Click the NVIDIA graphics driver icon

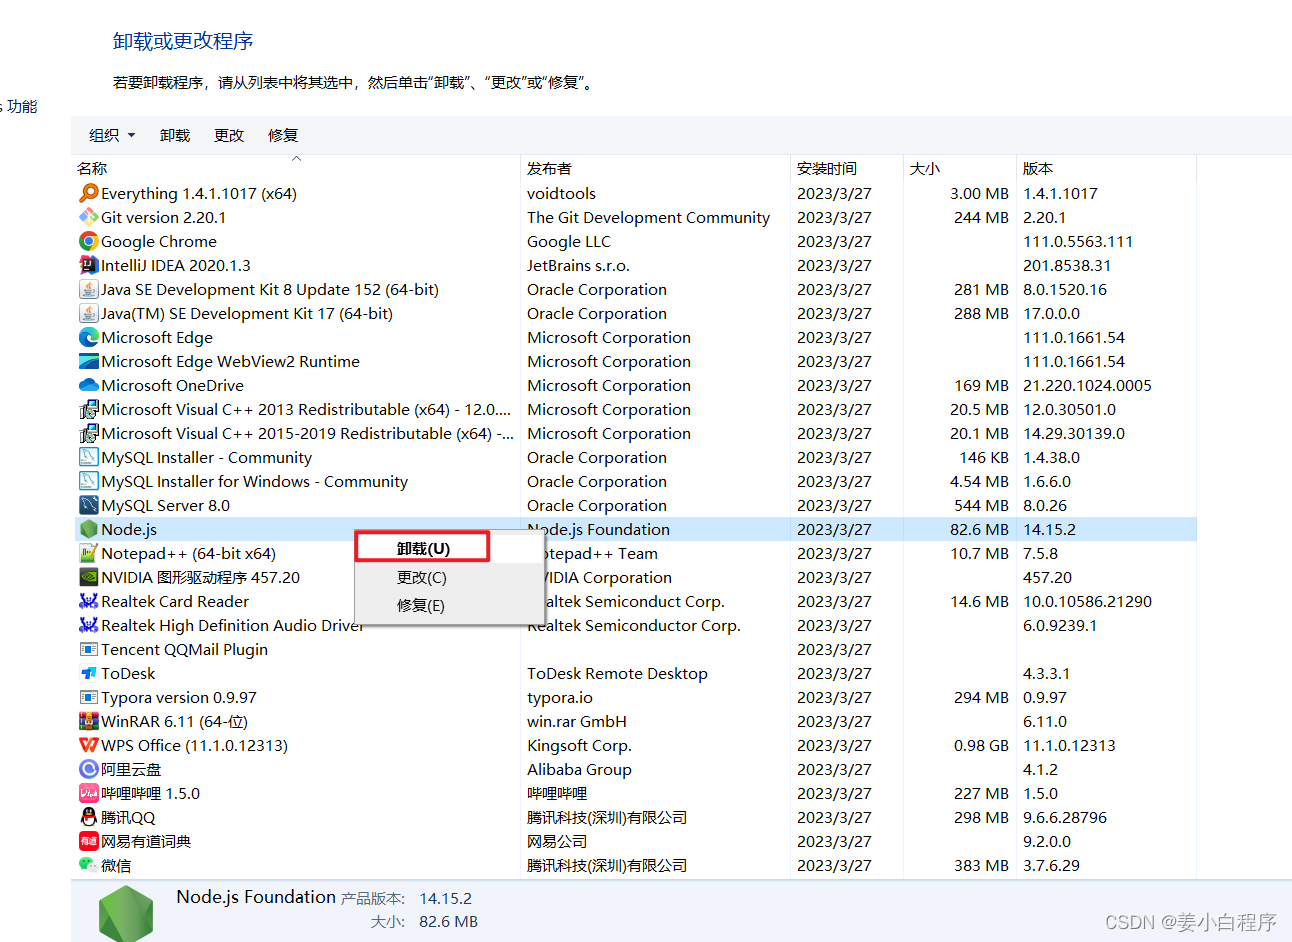point(89,577)
